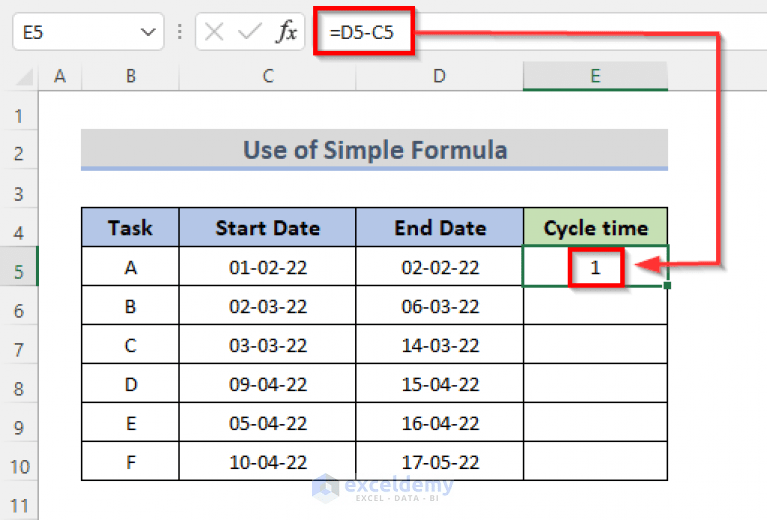This screenshot has width=767, height=520.
Task: Select the 'Start Date' header cell
Action: point(268,227)
